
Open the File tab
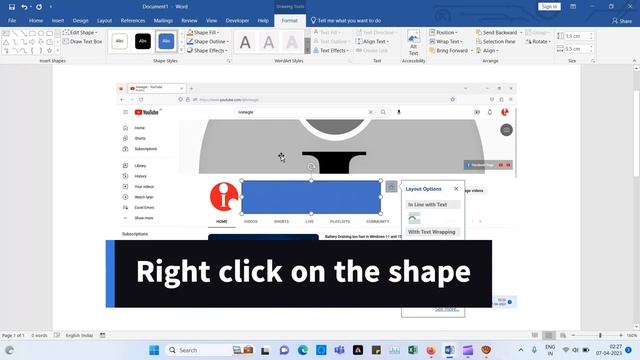(x=12, y=20)
